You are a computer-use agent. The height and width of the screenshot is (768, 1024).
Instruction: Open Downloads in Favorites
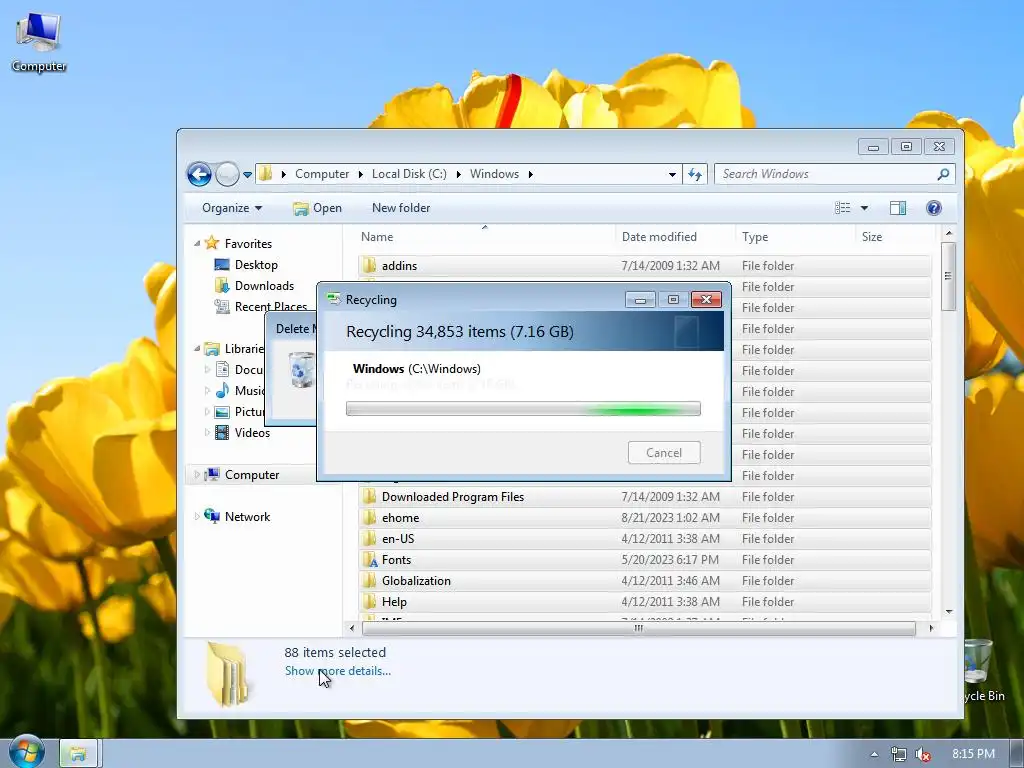point(264,285)
